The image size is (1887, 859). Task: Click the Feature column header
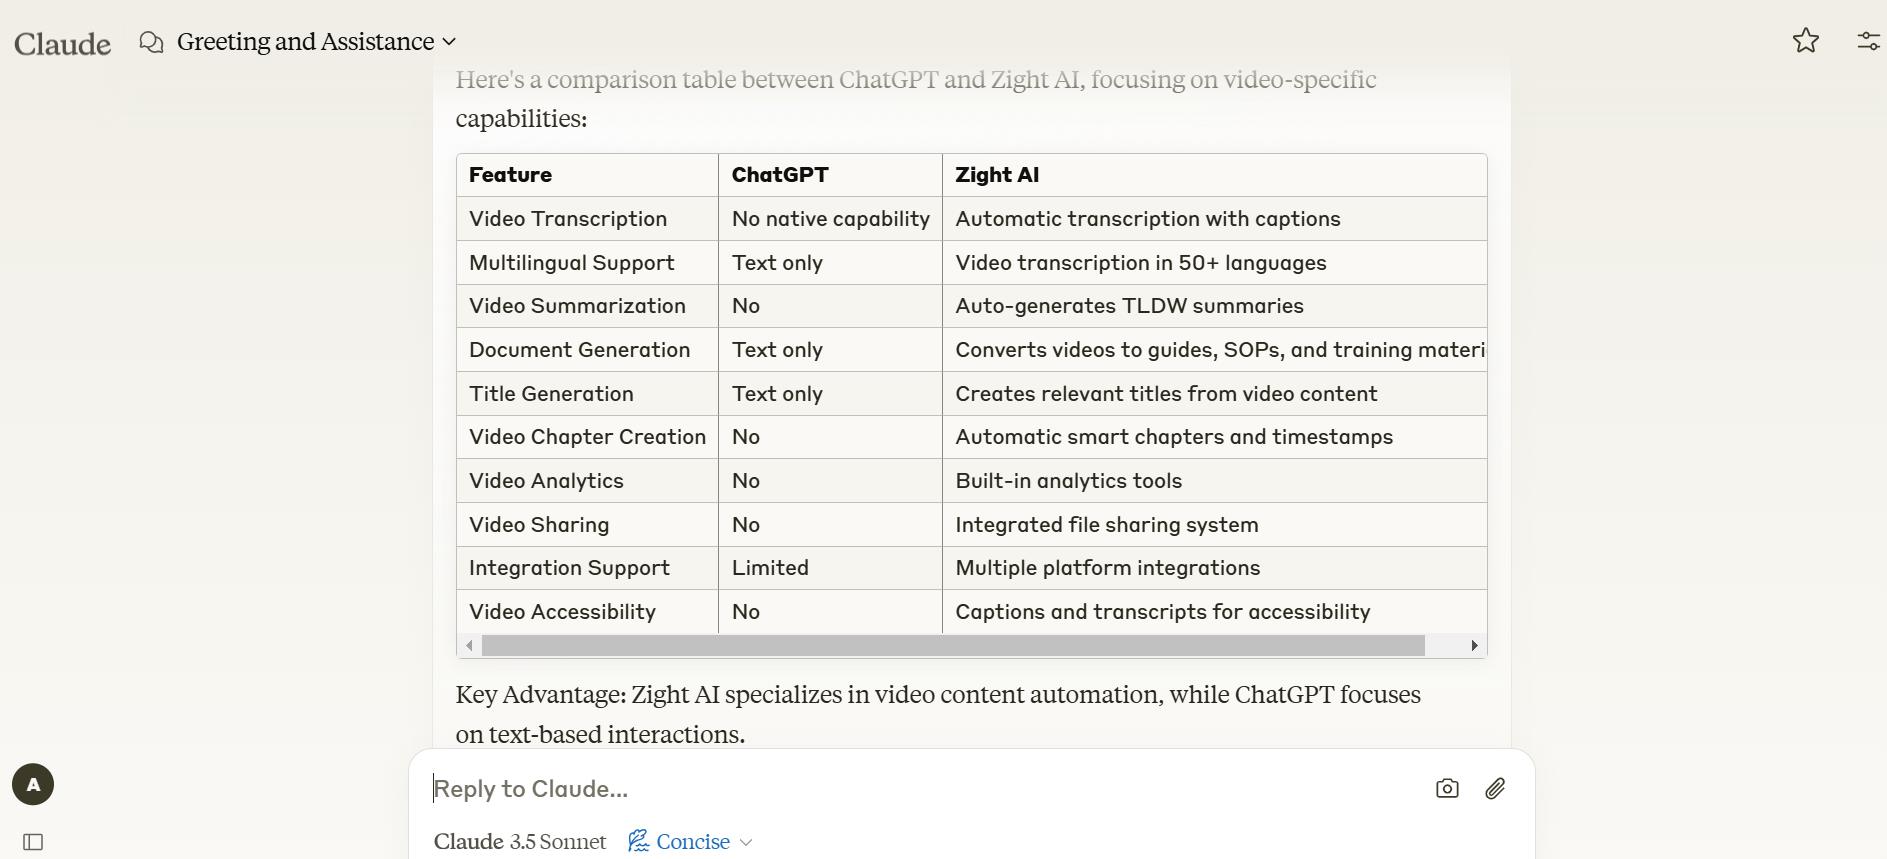pos(510,175)
